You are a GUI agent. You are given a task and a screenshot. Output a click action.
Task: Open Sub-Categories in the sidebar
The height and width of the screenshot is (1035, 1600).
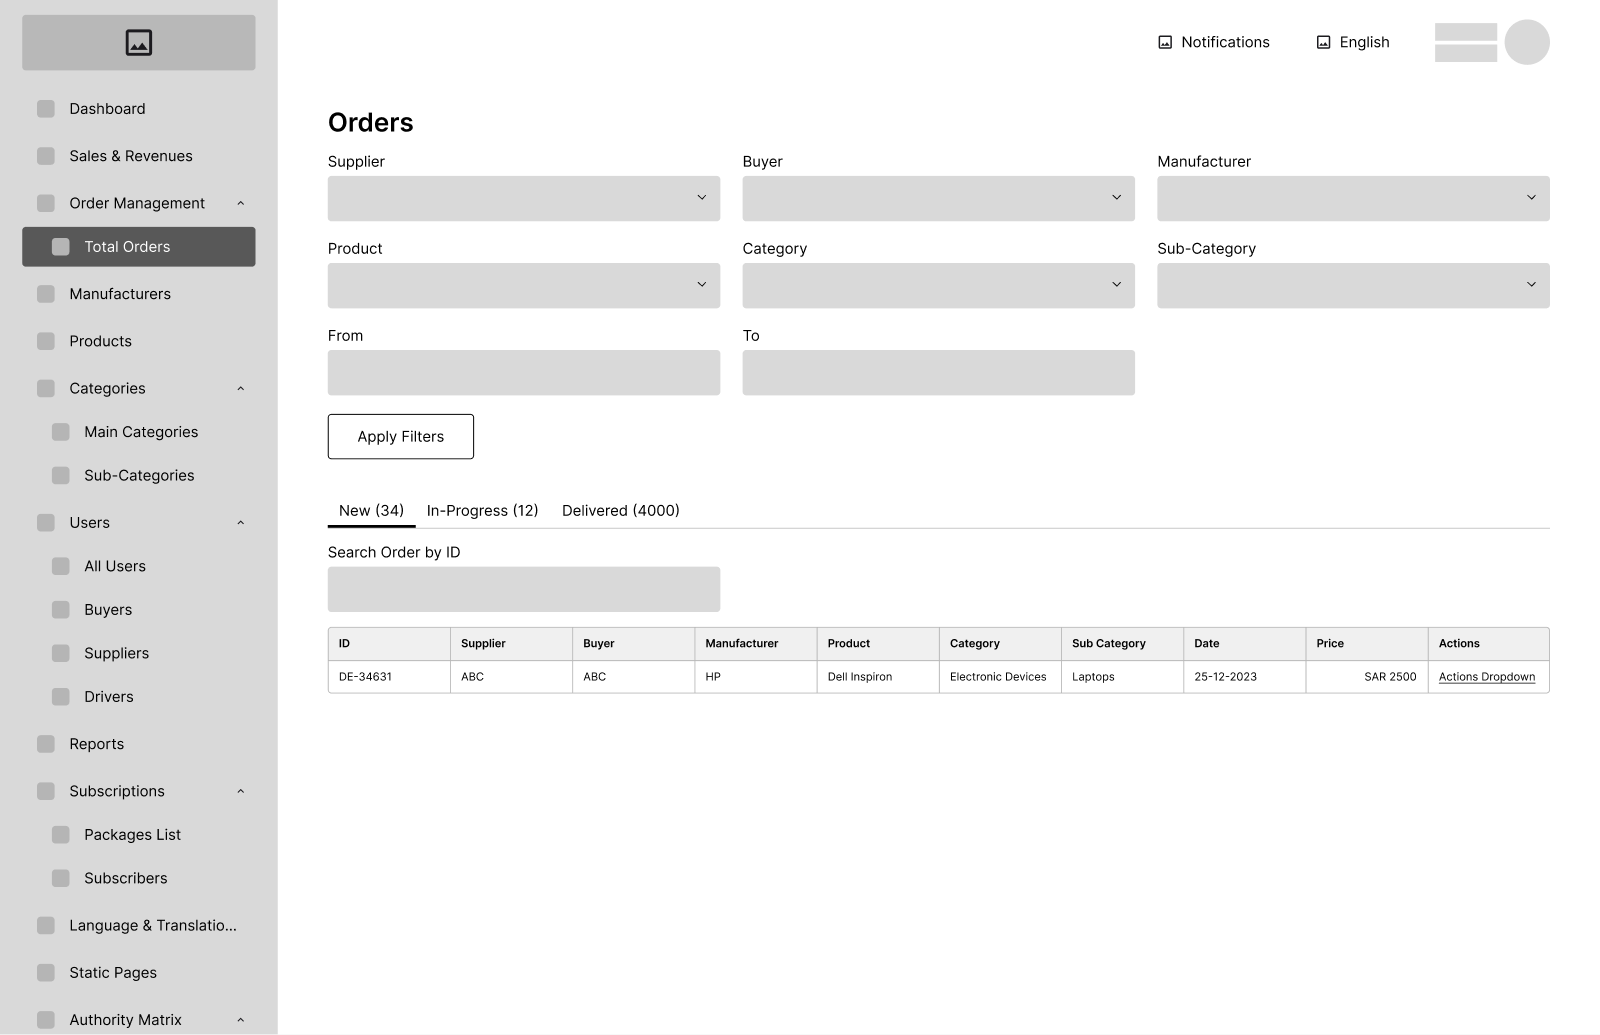139,476
